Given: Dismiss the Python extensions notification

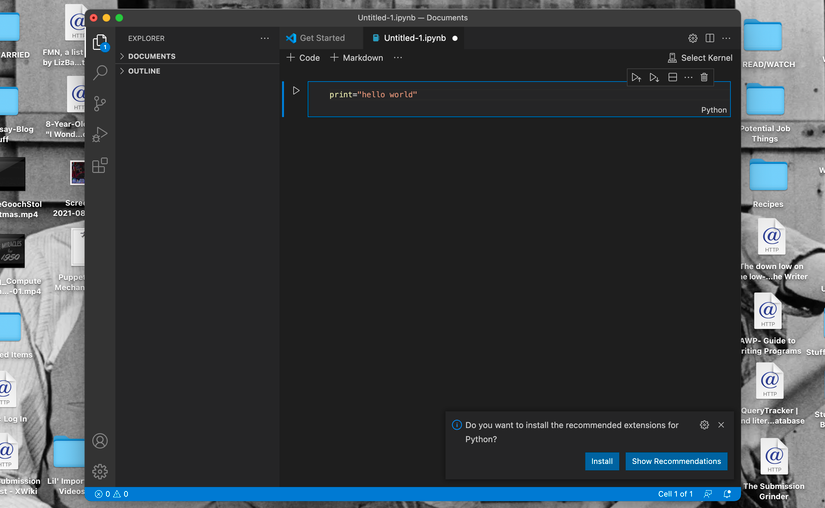Looking at the screenshot, I should click(721, 425).
